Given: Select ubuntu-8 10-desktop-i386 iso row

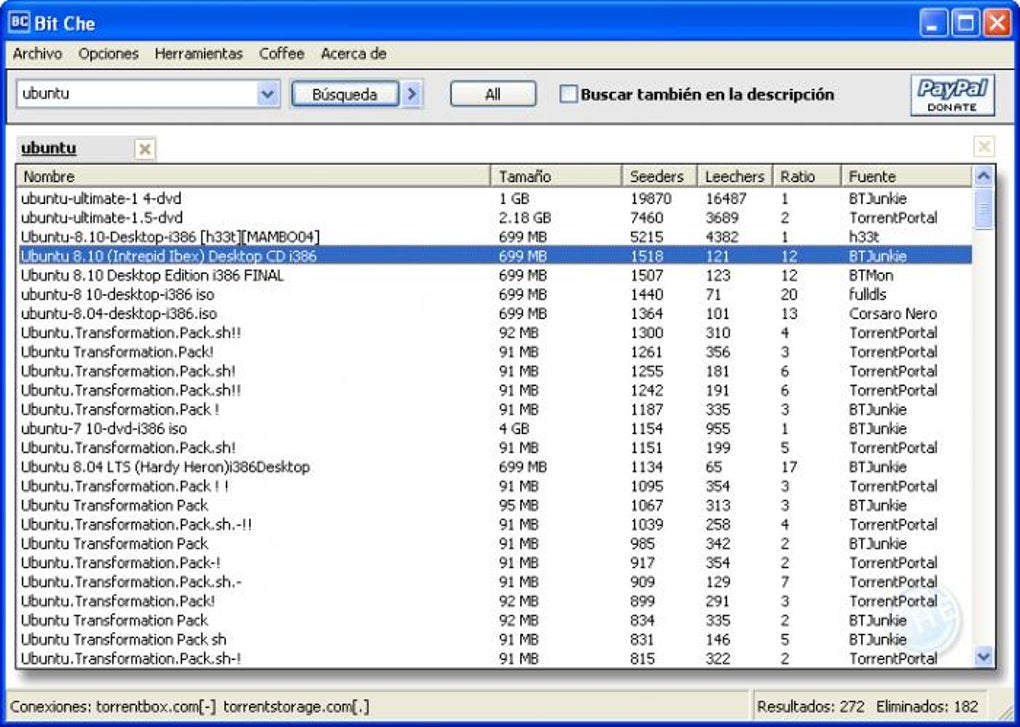Looking at the screenshot, I should (495, 295).
